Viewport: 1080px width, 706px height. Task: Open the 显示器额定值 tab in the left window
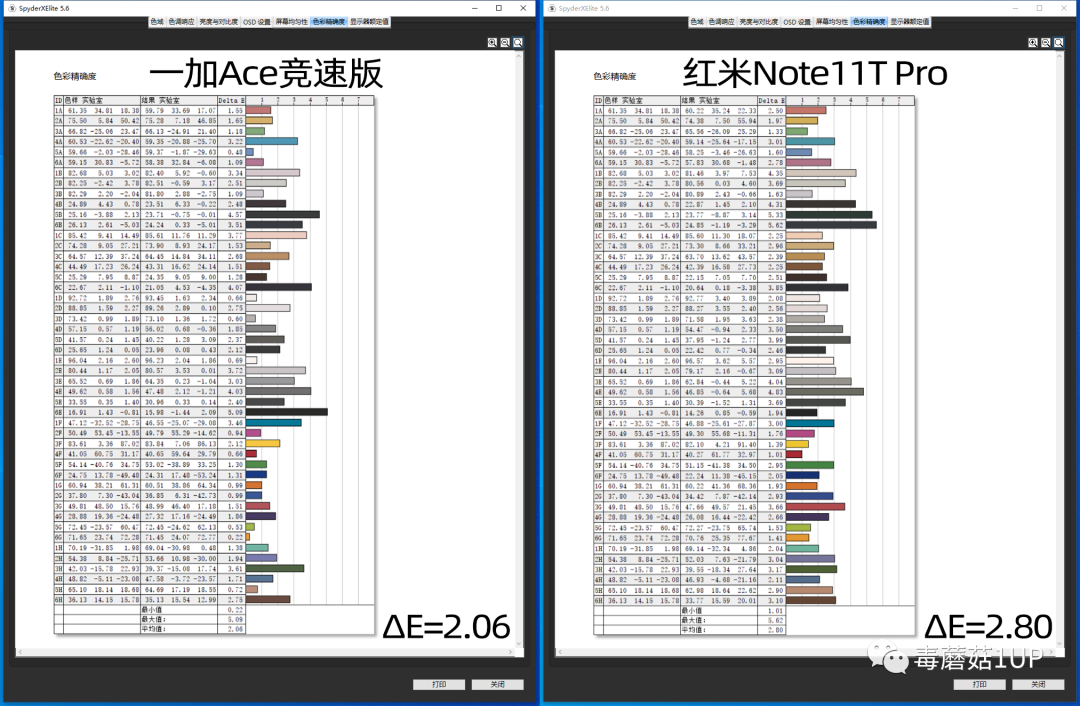coord(369,22)
